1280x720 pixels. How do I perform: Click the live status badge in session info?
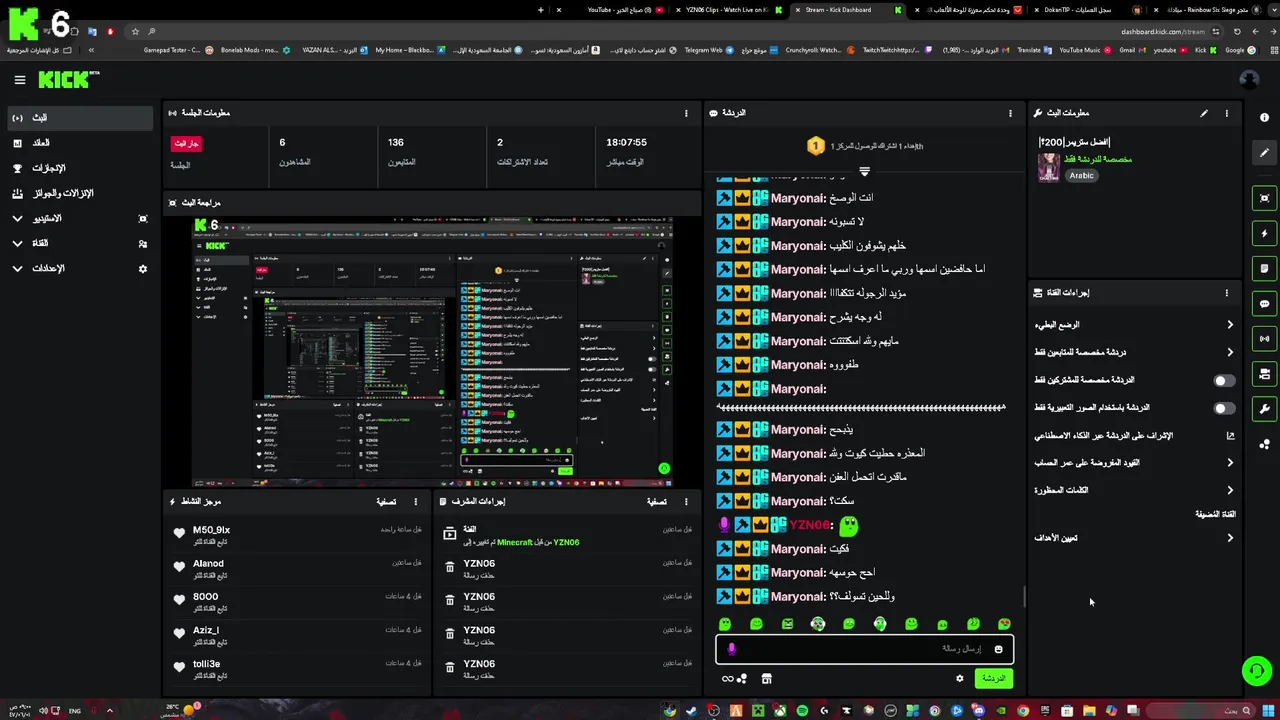click(x=186, y=143)
